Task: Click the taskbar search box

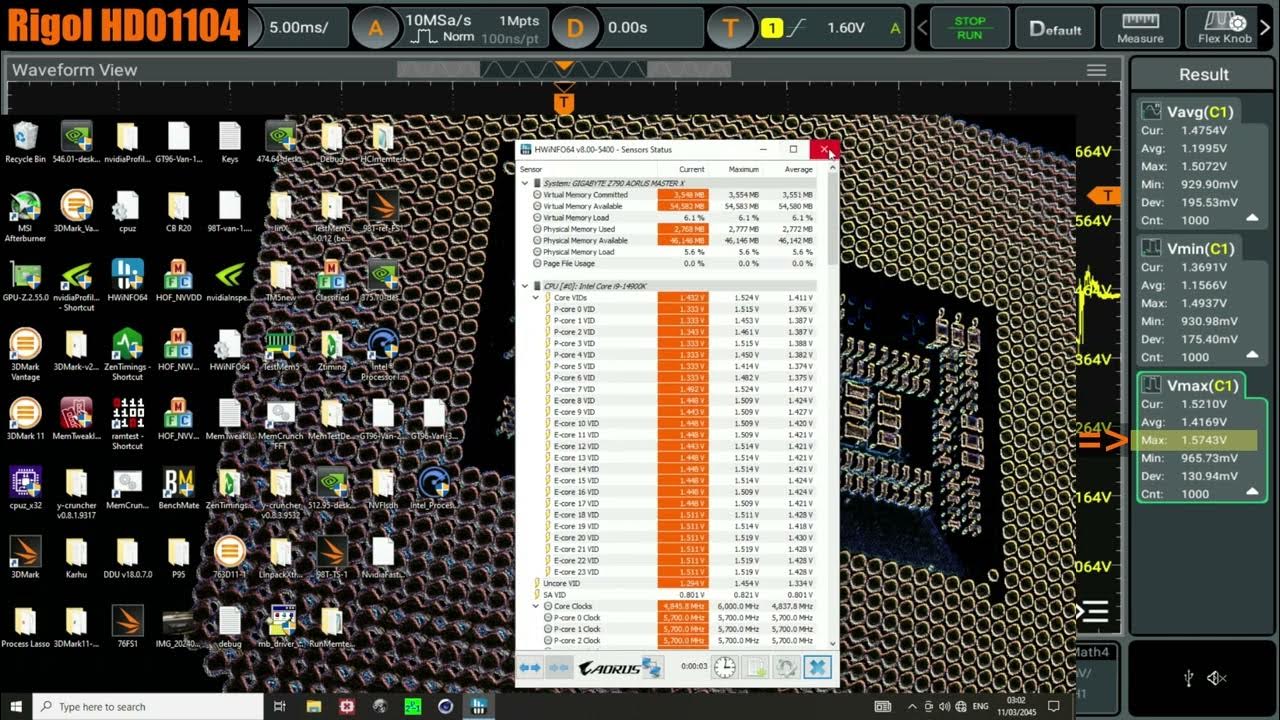Action: (x=149, y=706)
